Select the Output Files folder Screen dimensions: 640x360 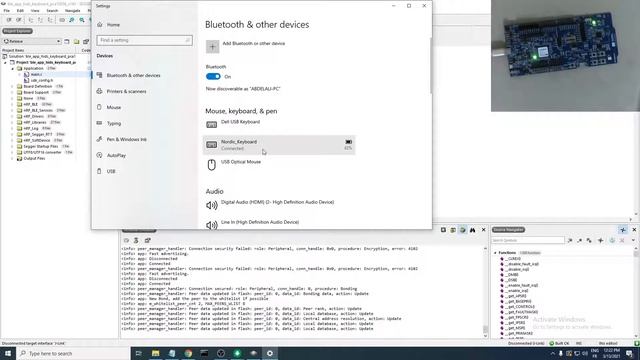click(x=34, y=158)
